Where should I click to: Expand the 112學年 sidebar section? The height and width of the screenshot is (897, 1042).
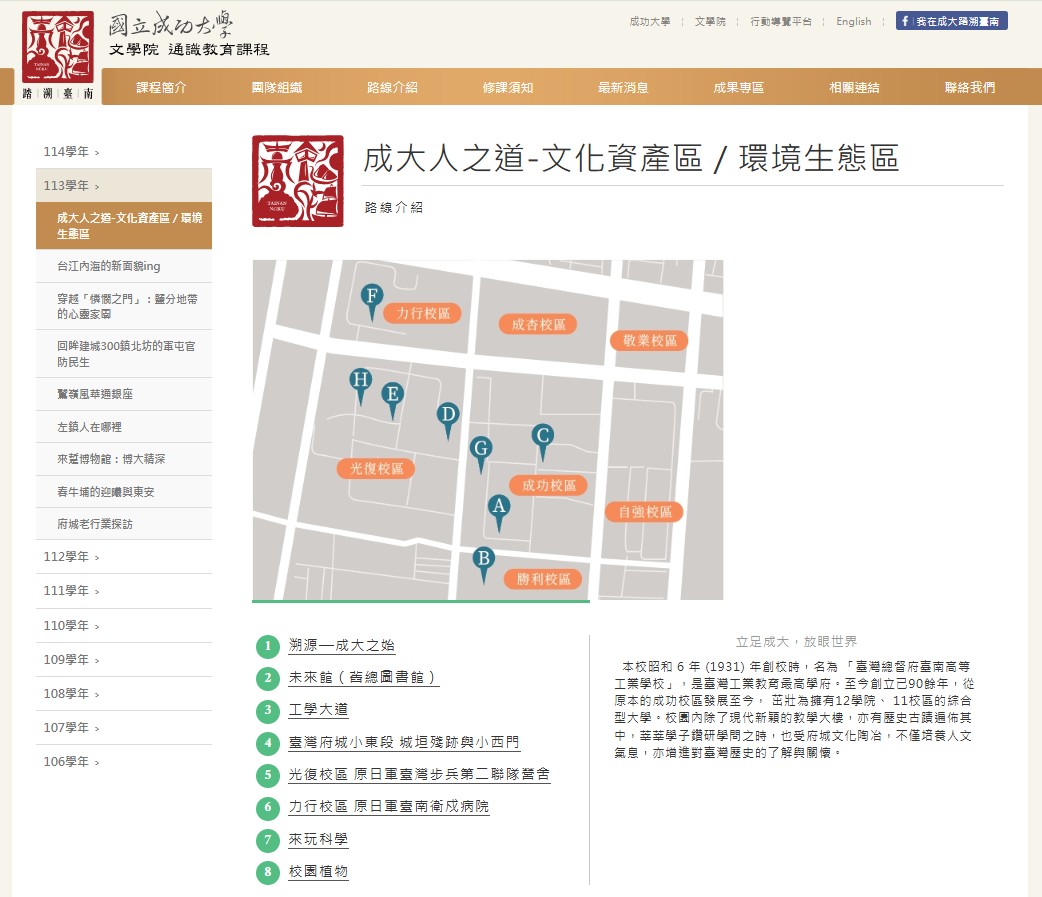pyautogui.click(x=71, y=557)
